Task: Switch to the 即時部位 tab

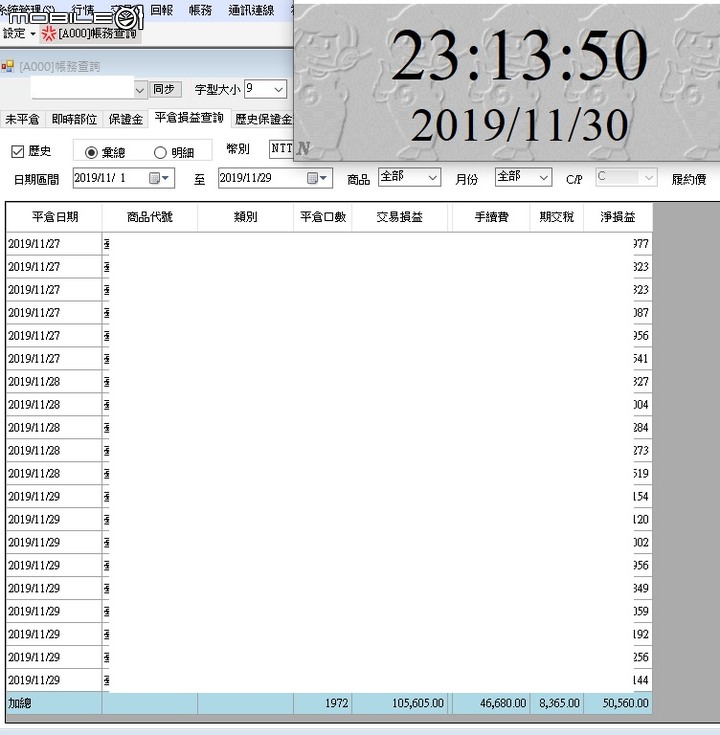Action: [x=75, y=120]
